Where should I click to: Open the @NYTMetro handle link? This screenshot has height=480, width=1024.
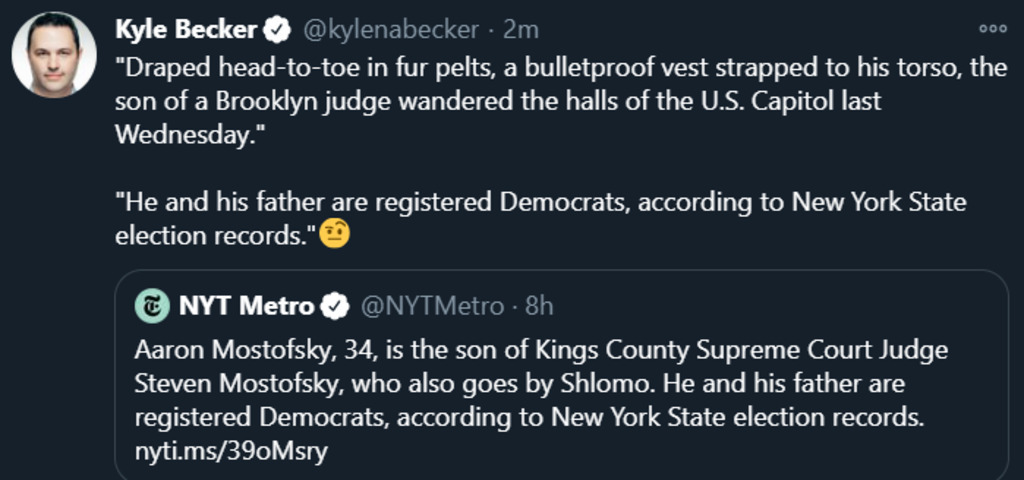coord(430,306)
